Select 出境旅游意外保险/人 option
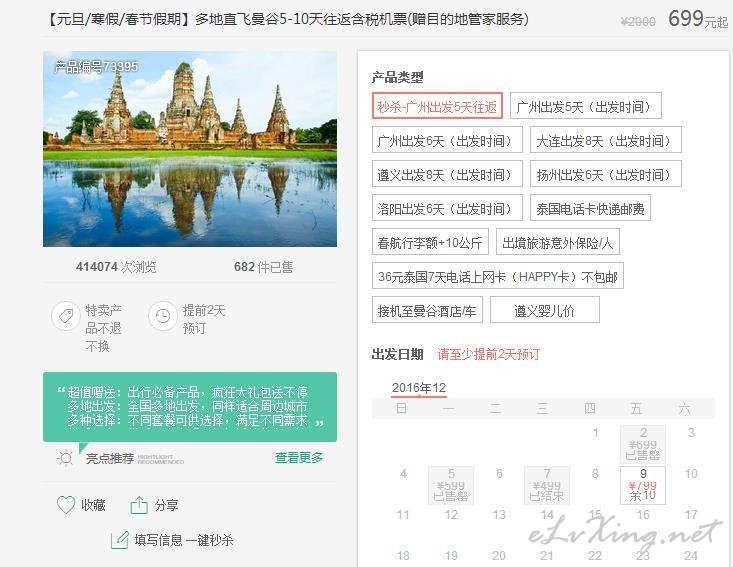733x567 pixels. click(558, 242)
